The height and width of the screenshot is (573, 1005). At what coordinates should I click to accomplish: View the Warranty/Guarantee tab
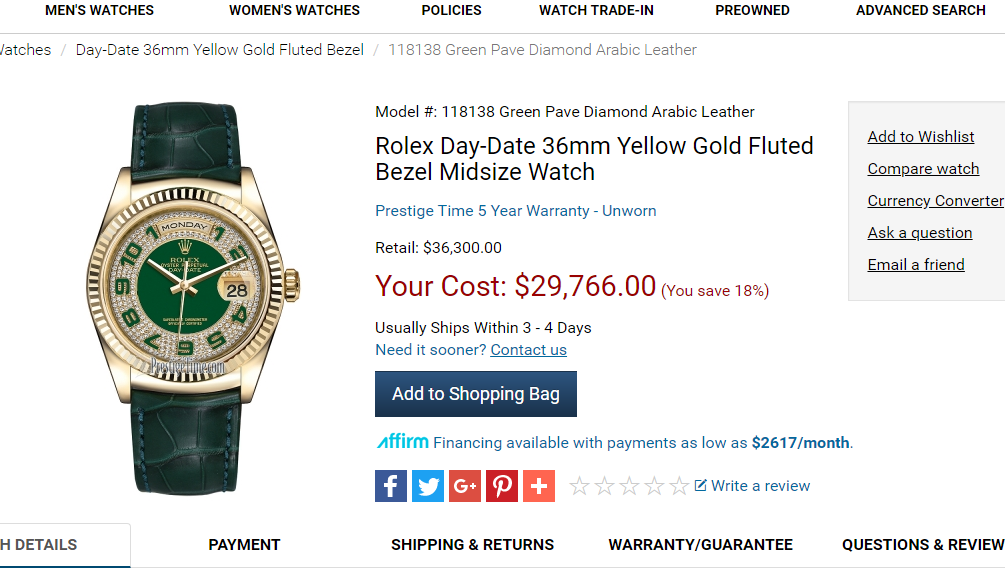[x=701, y=545]
